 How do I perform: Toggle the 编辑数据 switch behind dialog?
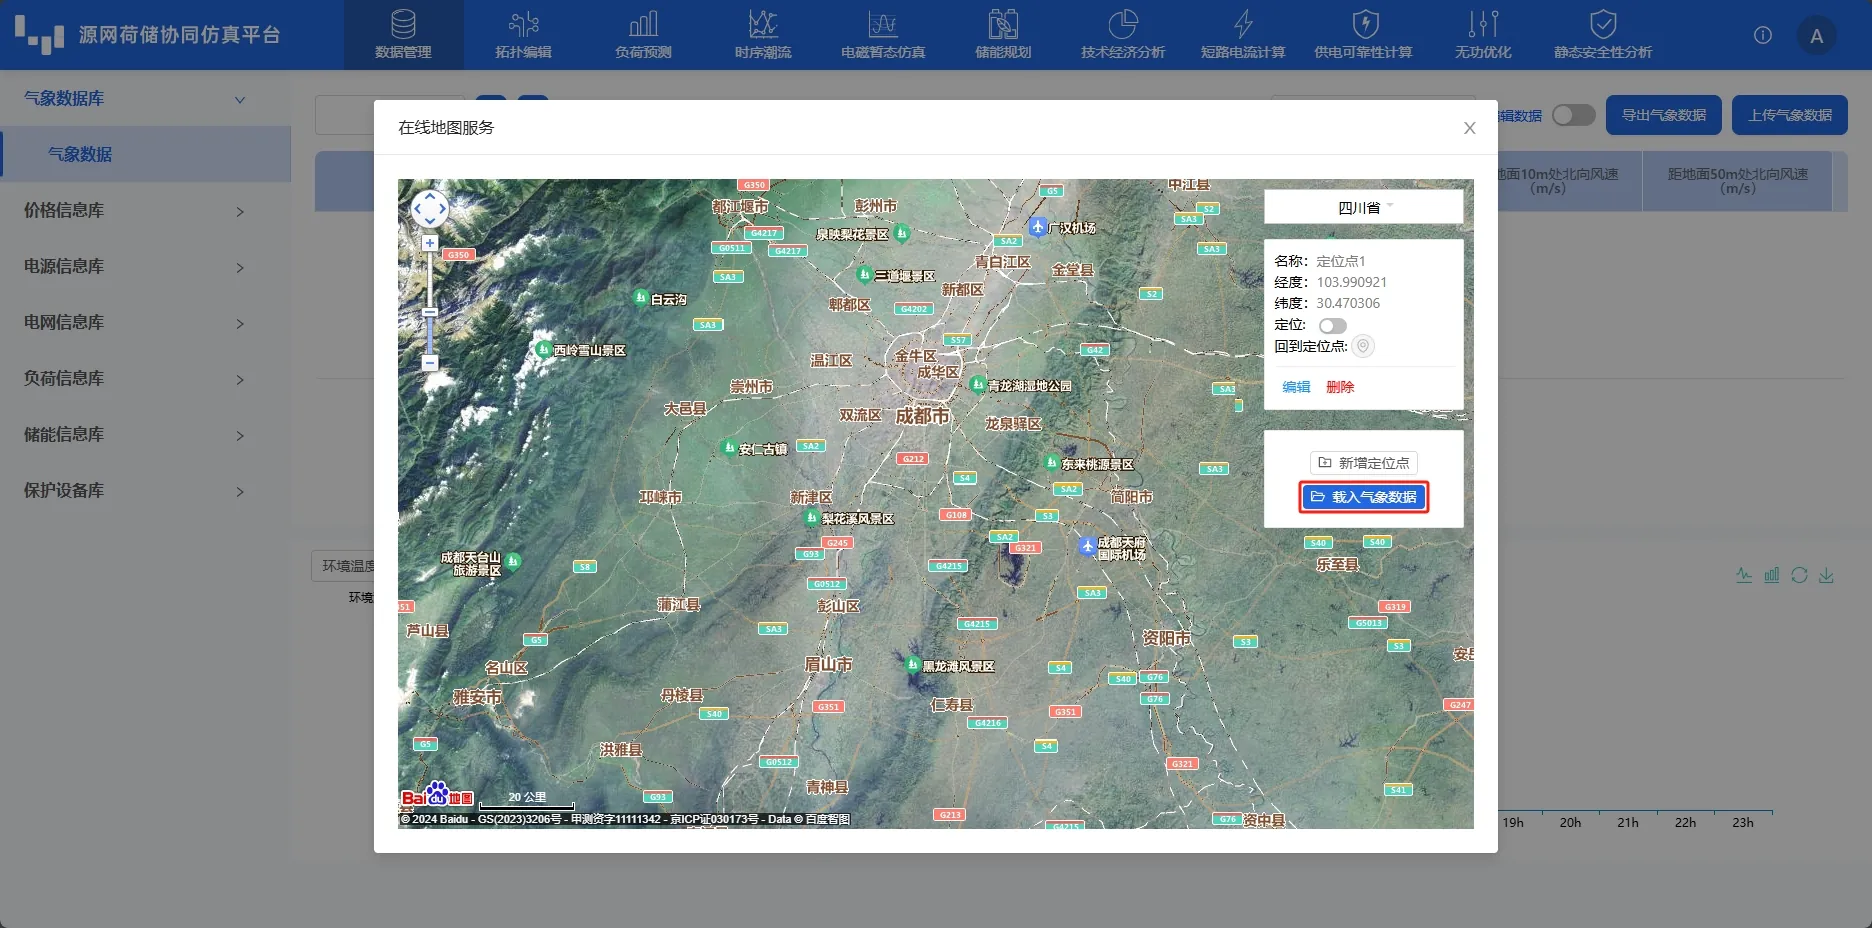point(1573,115)
